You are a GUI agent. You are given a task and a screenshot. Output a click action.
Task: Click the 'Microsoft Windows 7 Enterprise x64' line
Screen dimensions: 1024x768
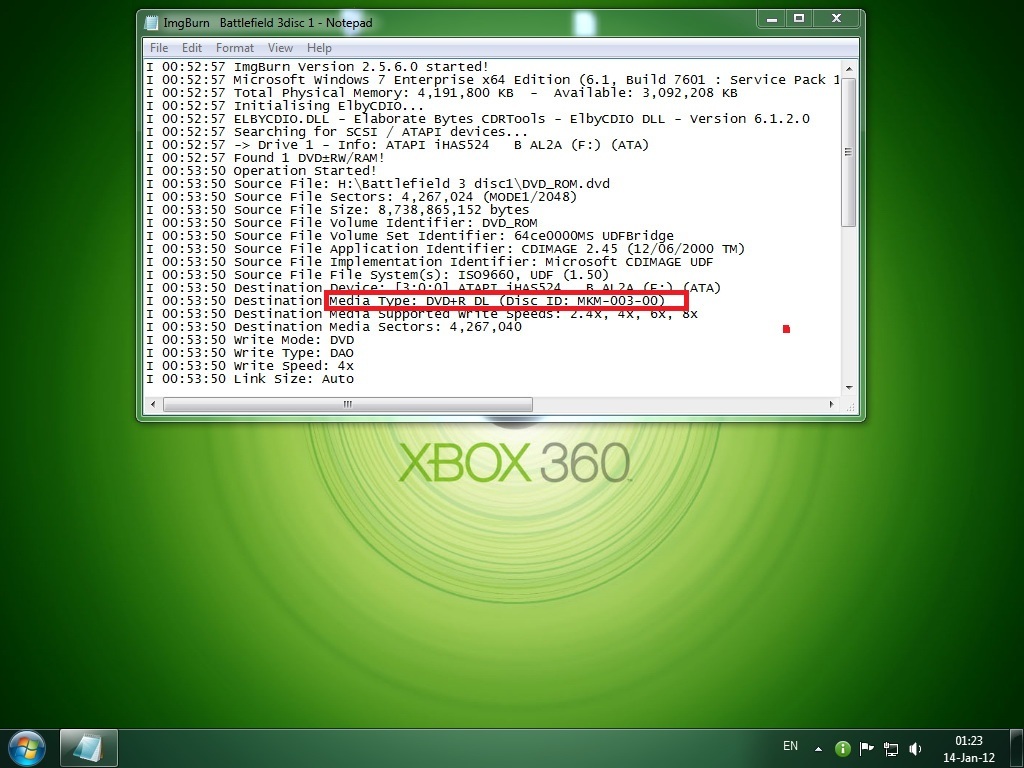point(493,80)
